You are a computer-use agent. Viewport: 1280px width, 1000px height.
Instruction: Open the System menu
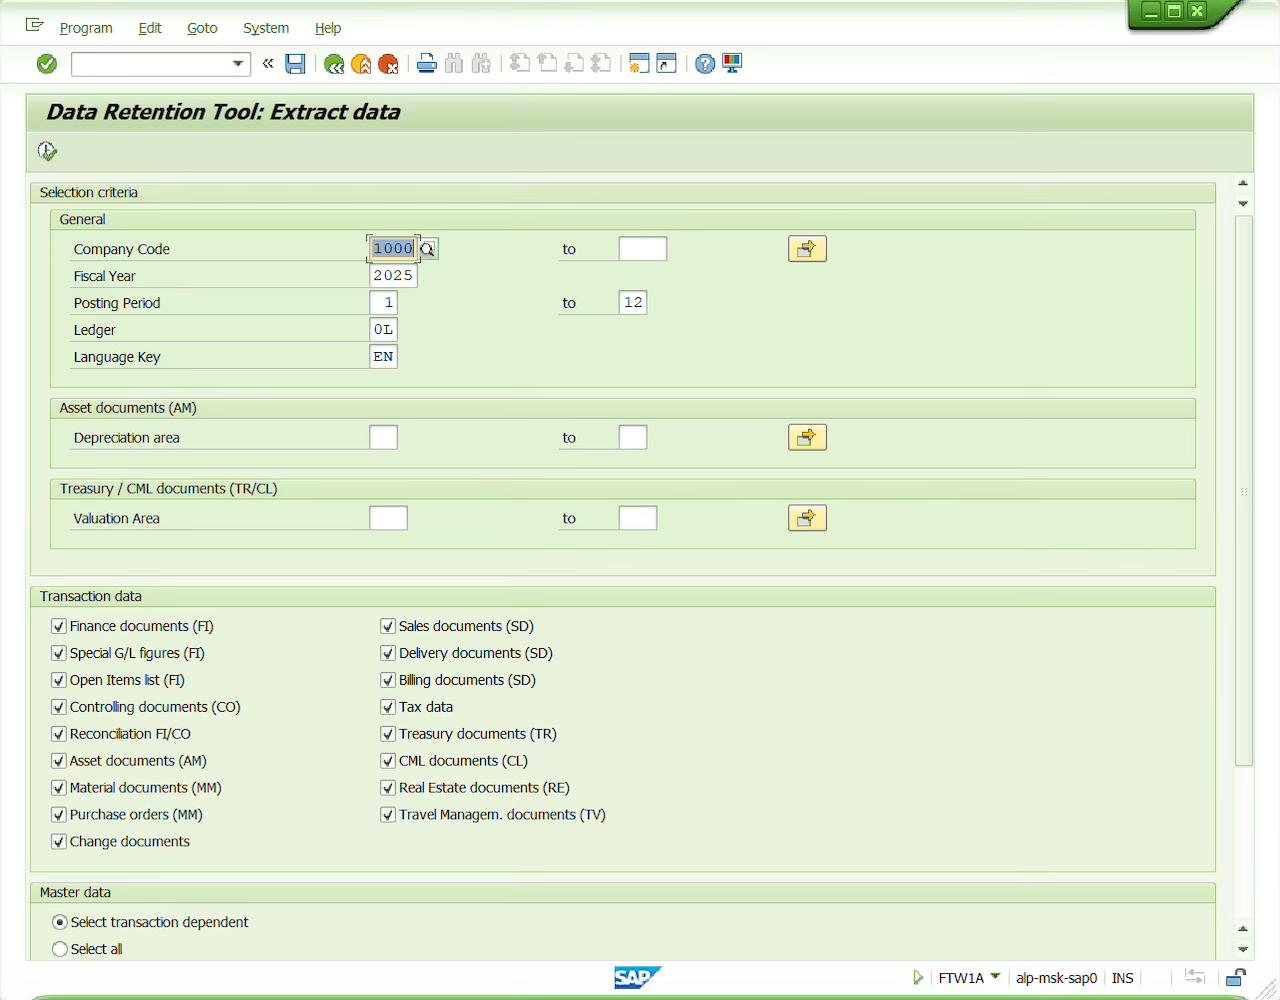266,28
